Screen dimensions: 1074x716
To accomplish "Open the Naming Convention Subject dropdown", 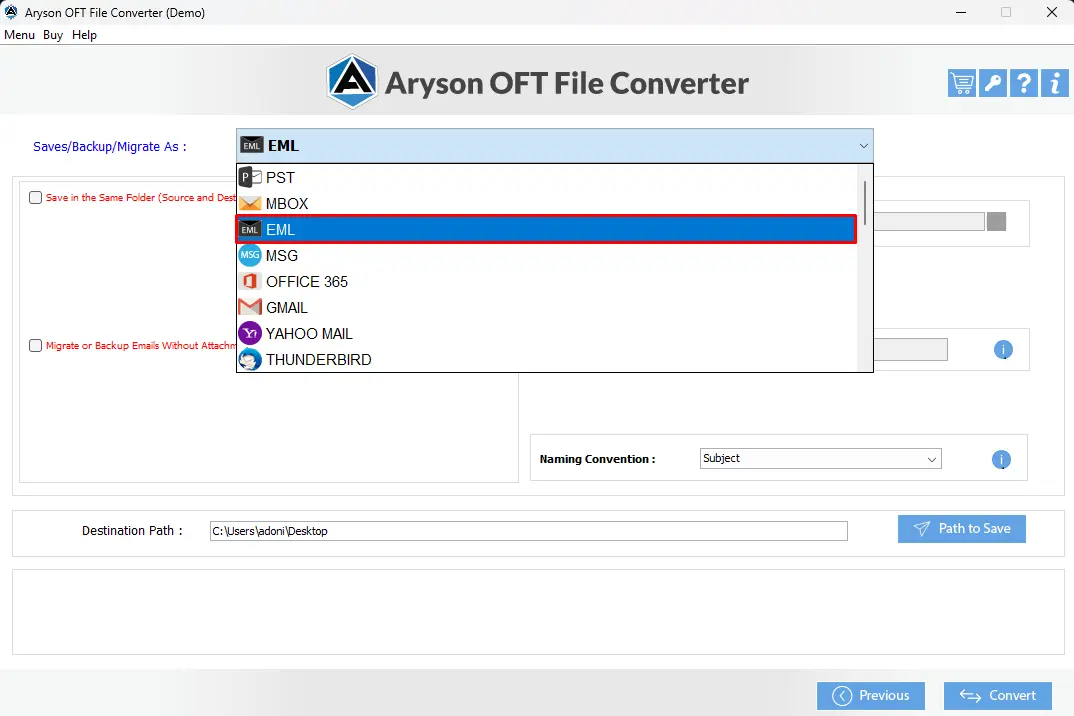I will coord(821,458).
